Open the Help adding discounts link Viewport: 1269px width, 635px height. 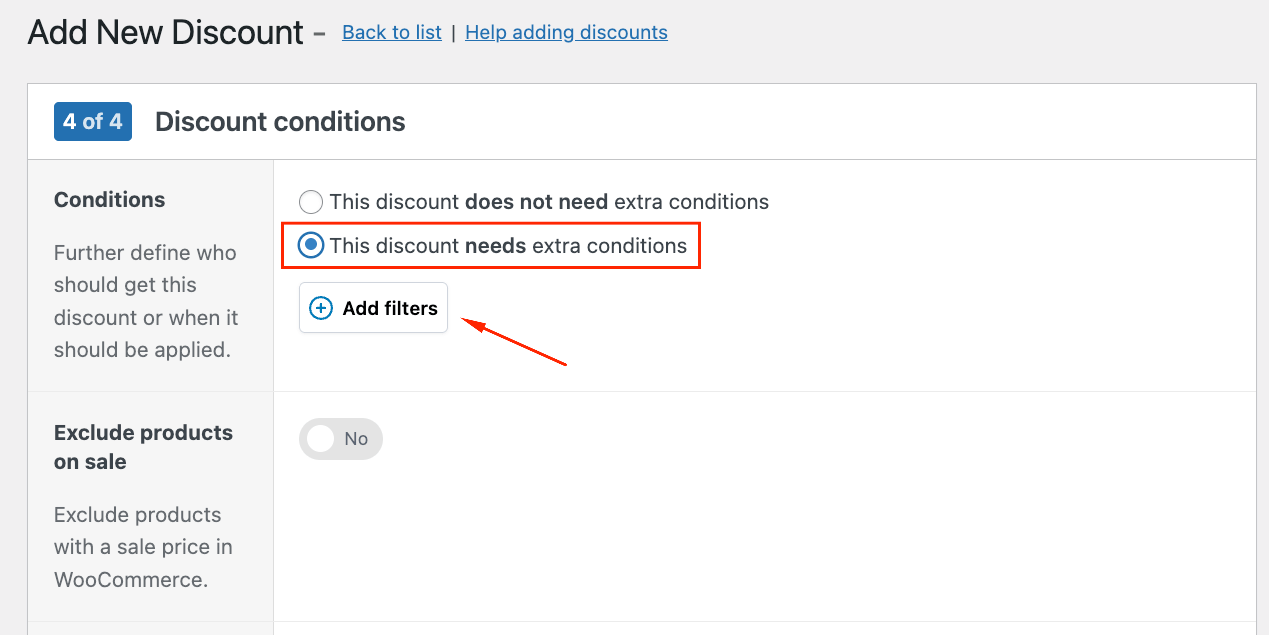click(566, 32)
